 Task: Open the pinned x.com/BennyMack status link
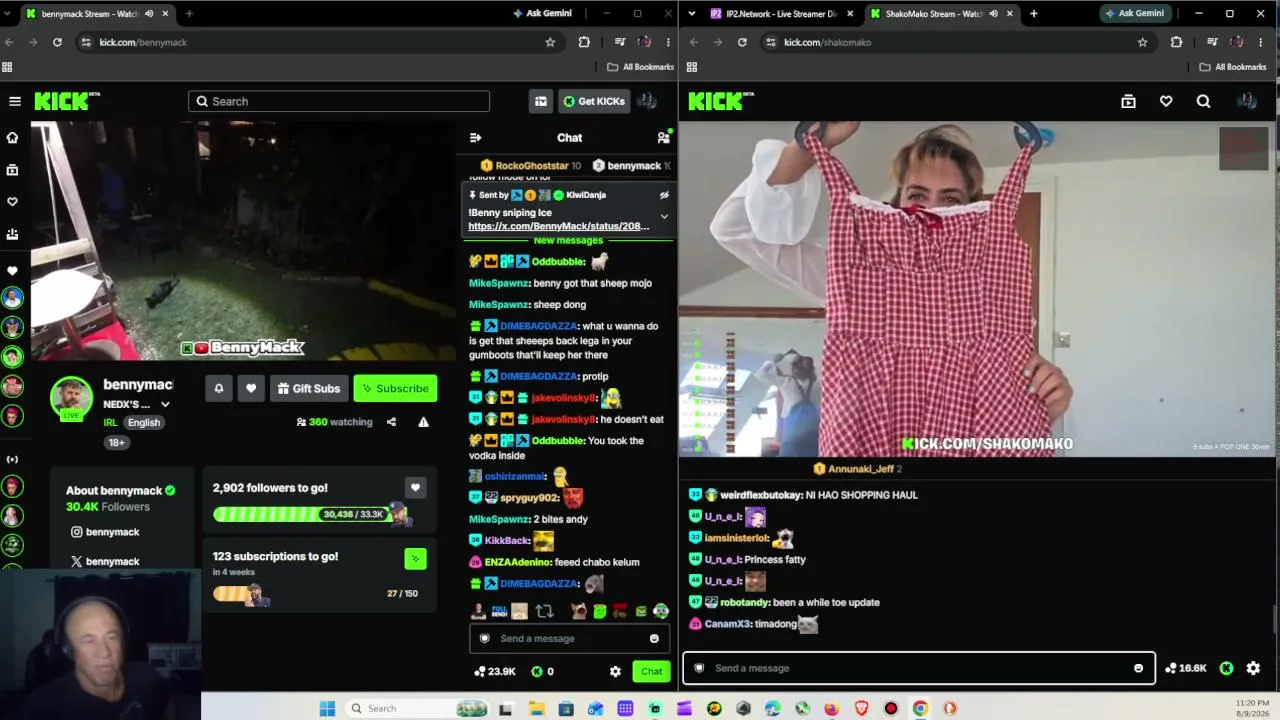(x=558, y=226)
